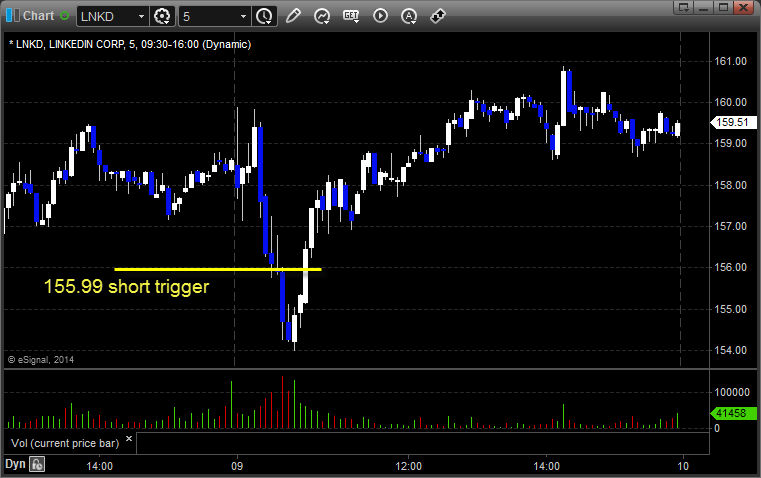Select the yellow short trigger horizontal line
Image resolution: width=761 pixels, height=478 pixels.
tap(217, 269)
